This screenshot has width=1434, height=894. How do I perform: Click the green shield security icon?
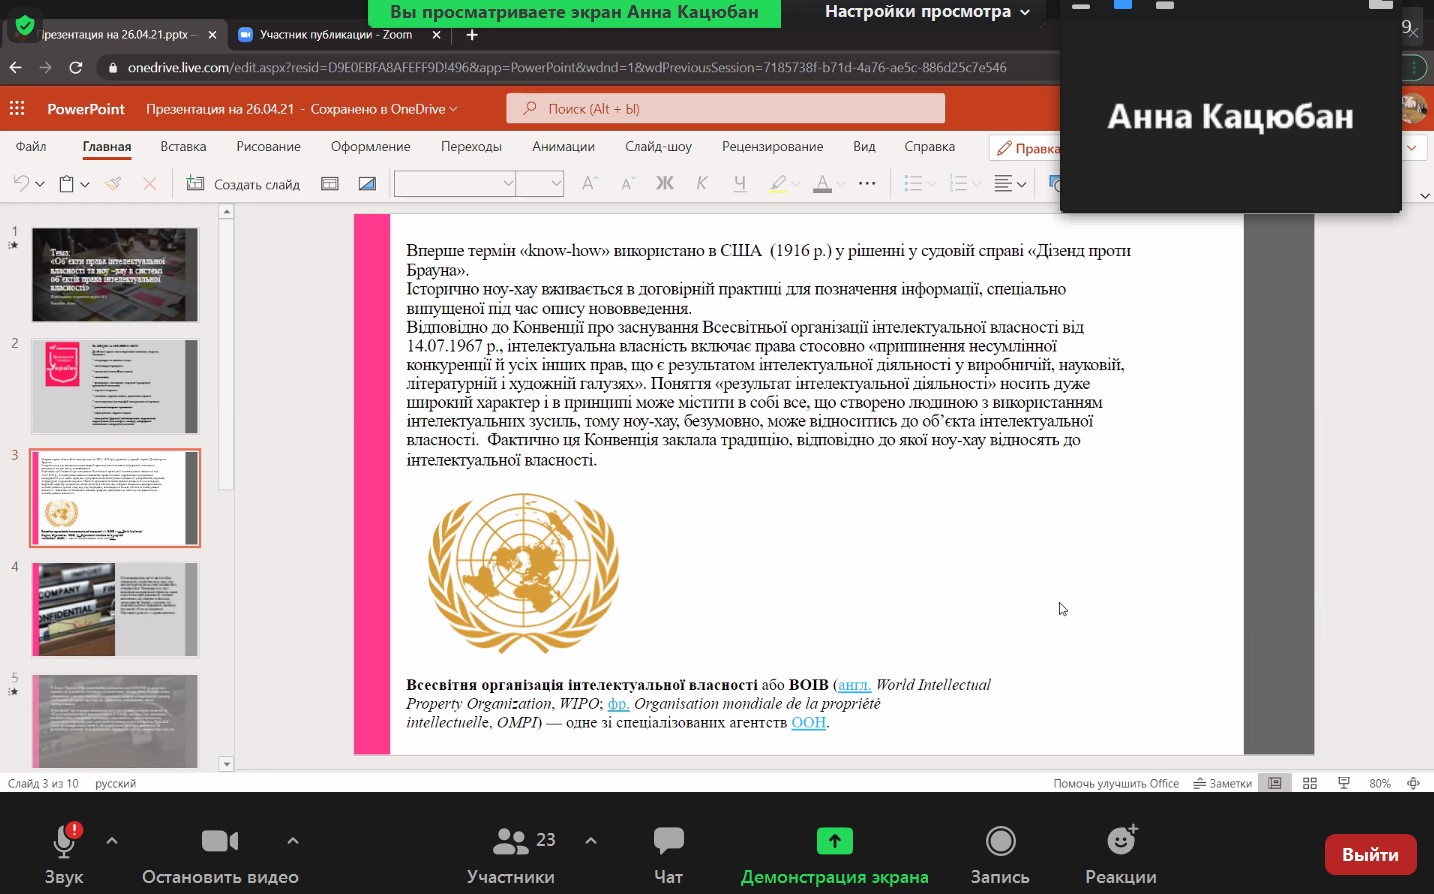pos(25,25)
